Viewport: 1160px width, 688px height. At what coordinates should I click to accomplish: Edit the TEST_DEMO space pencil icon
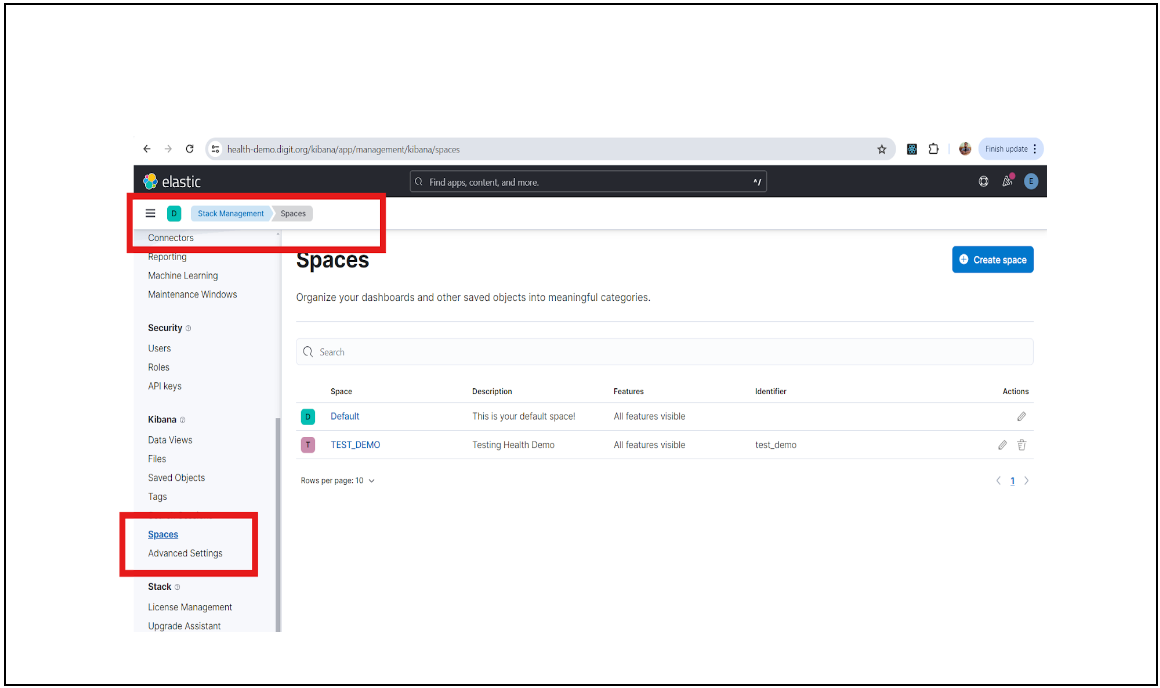pos(1002,445)
